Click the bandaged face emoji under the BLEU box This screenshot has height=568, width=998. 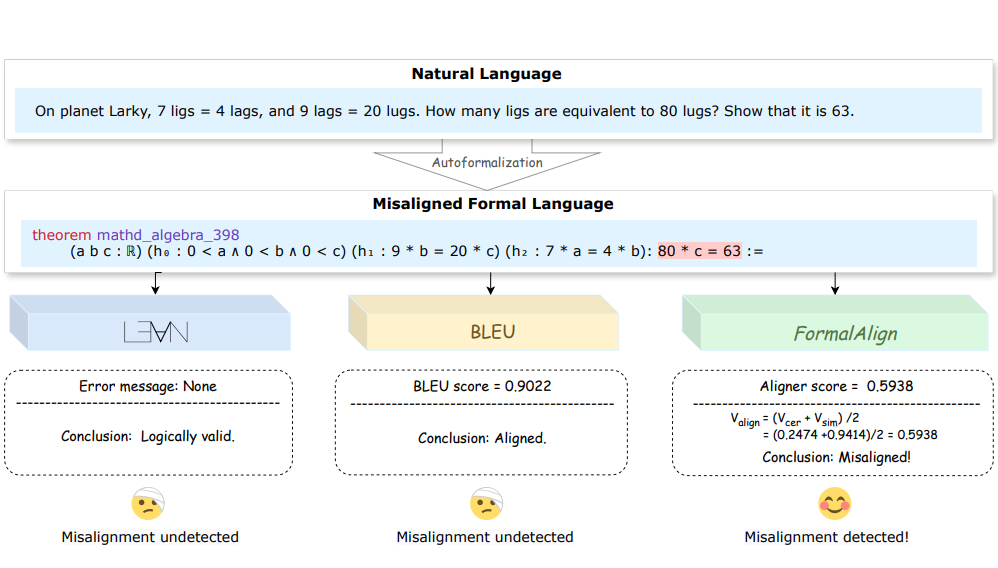coord(486,504)
